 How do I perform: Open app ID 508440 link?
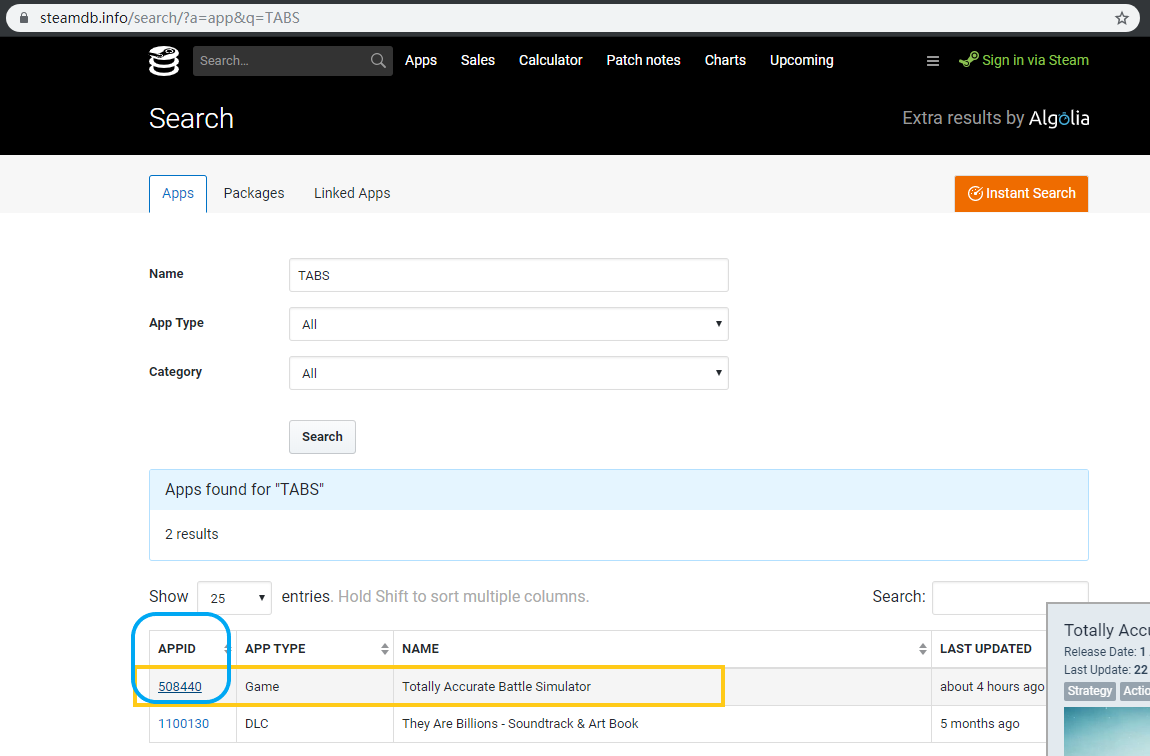pos(180,687)
